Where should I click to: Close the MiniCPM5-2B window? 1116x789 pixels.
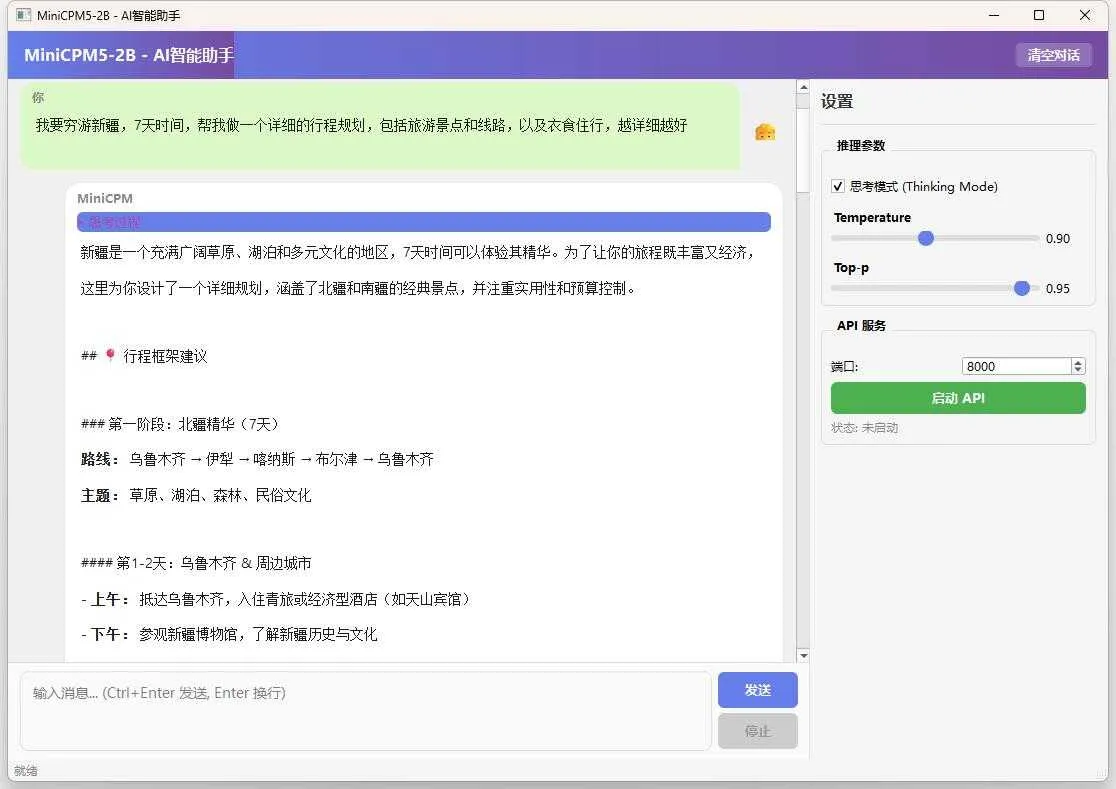point(1085,15)
